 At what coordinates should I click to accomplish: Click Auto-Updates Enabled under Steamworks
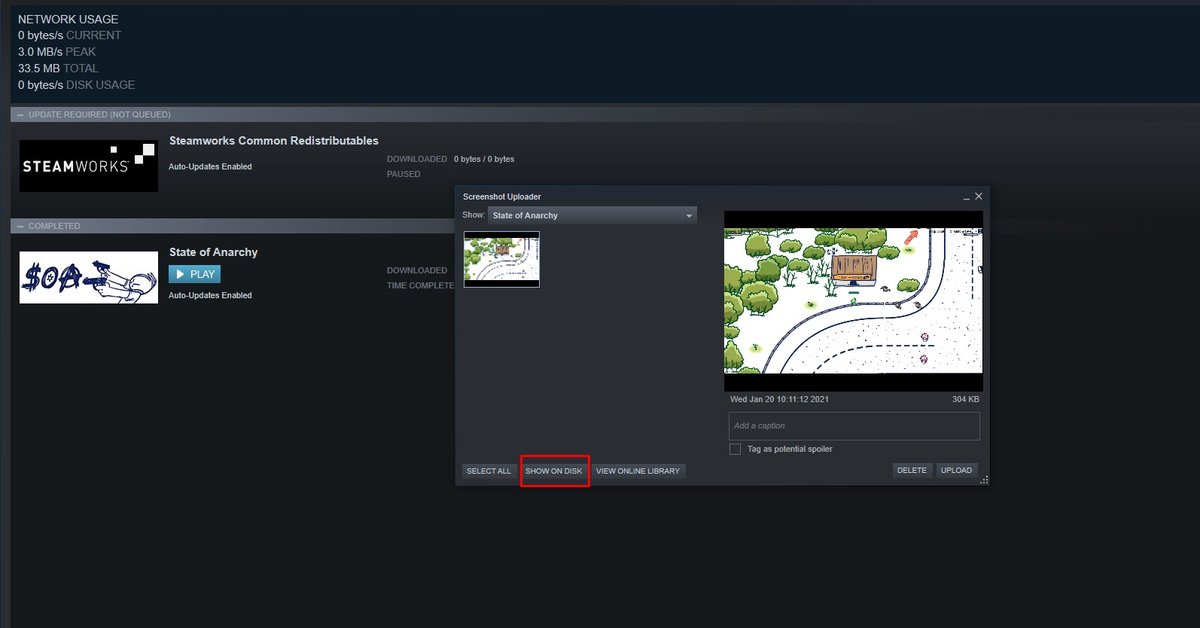click(210, 167)
